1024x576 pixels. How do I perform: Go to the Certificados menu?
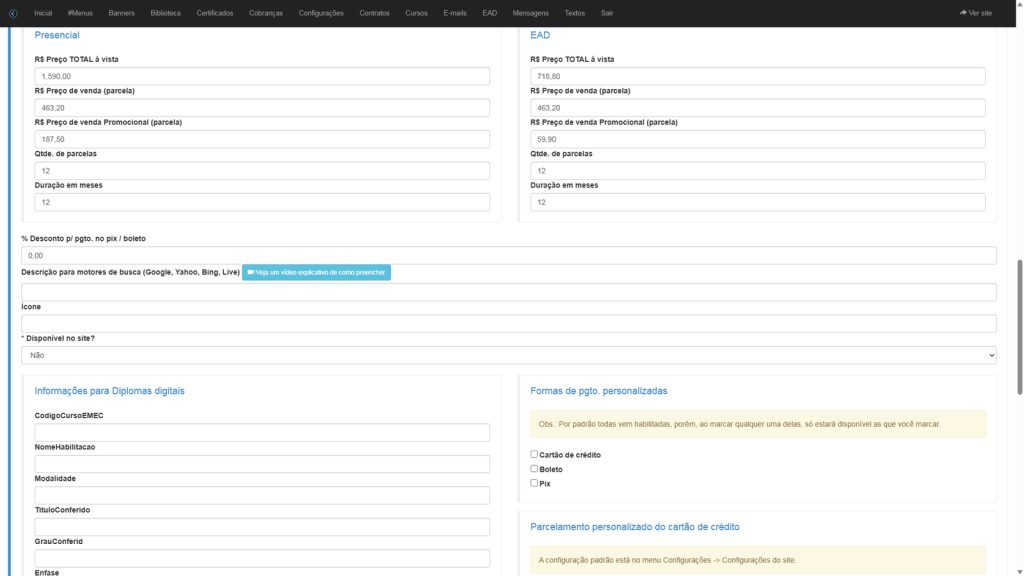(x=215, y=13)
